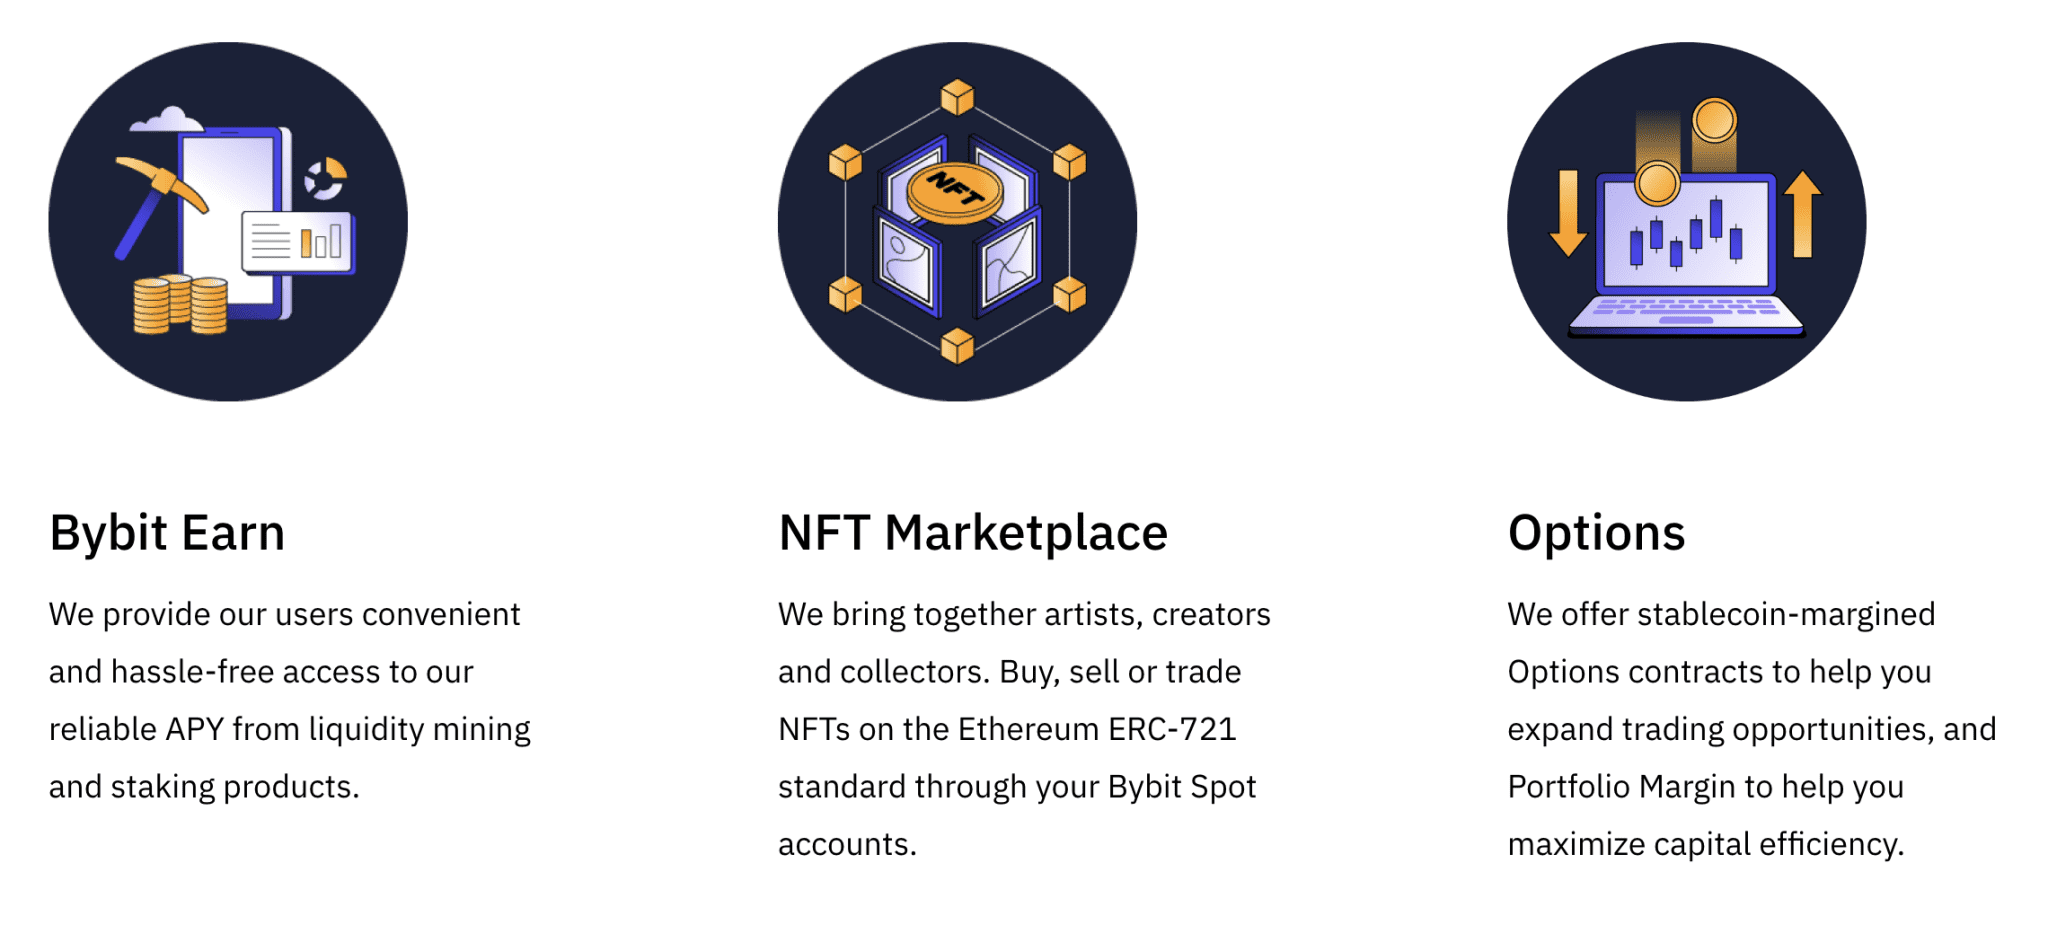Click the Options laptop chart illustration

[1687, 222]
